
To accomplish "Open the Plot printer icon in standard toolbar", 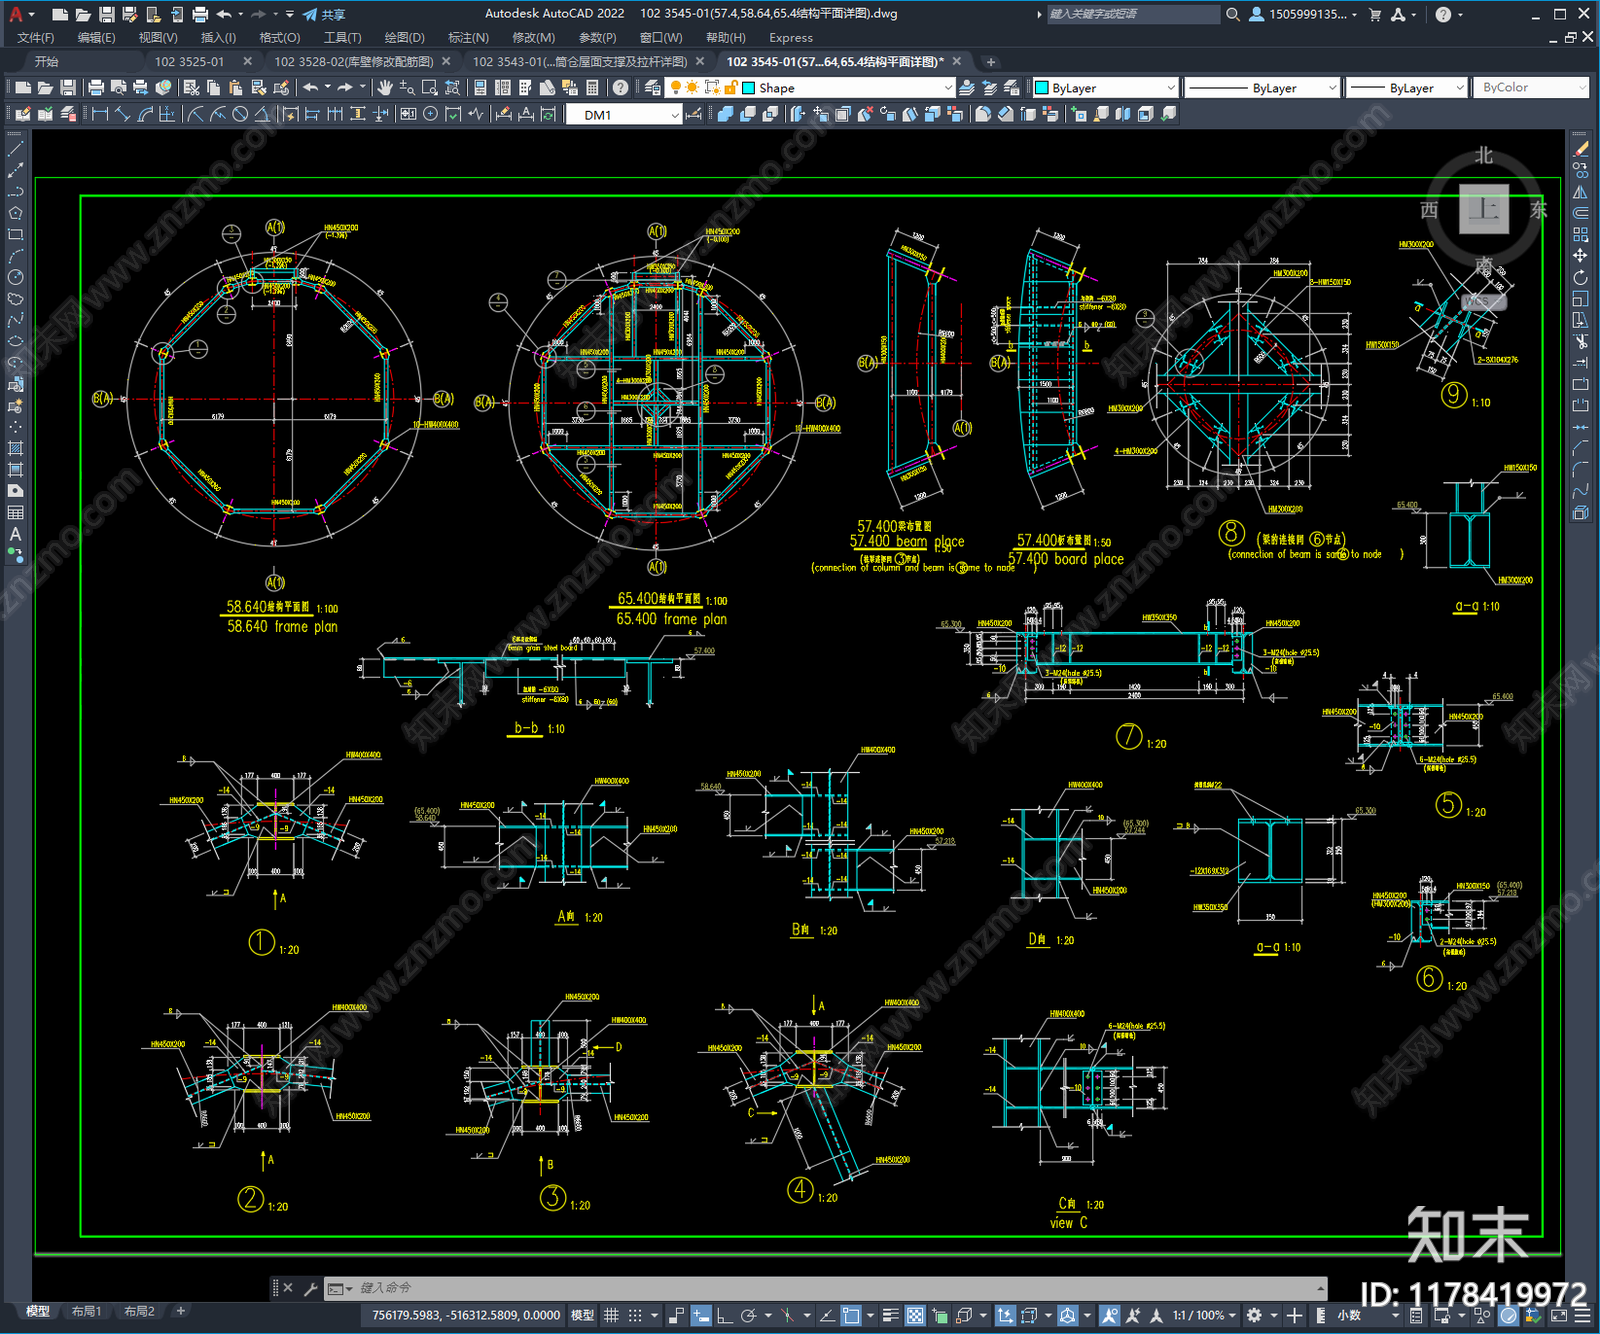I will 96,88.
